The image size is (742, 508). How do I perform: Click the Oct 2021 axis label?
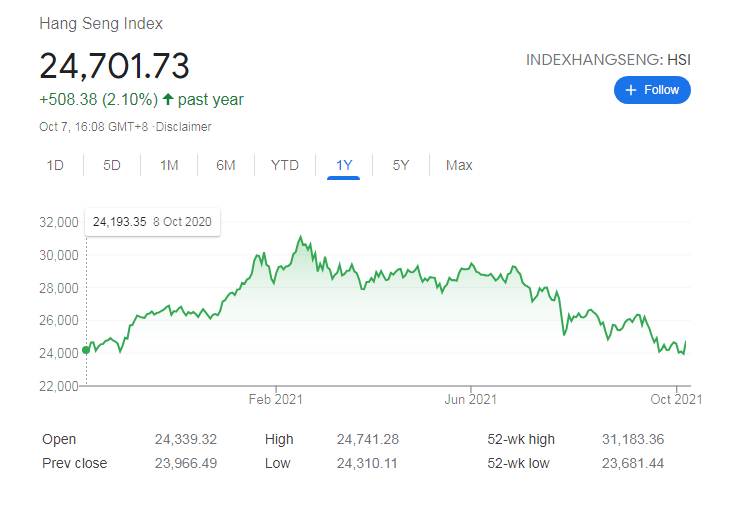click(676, 400)
